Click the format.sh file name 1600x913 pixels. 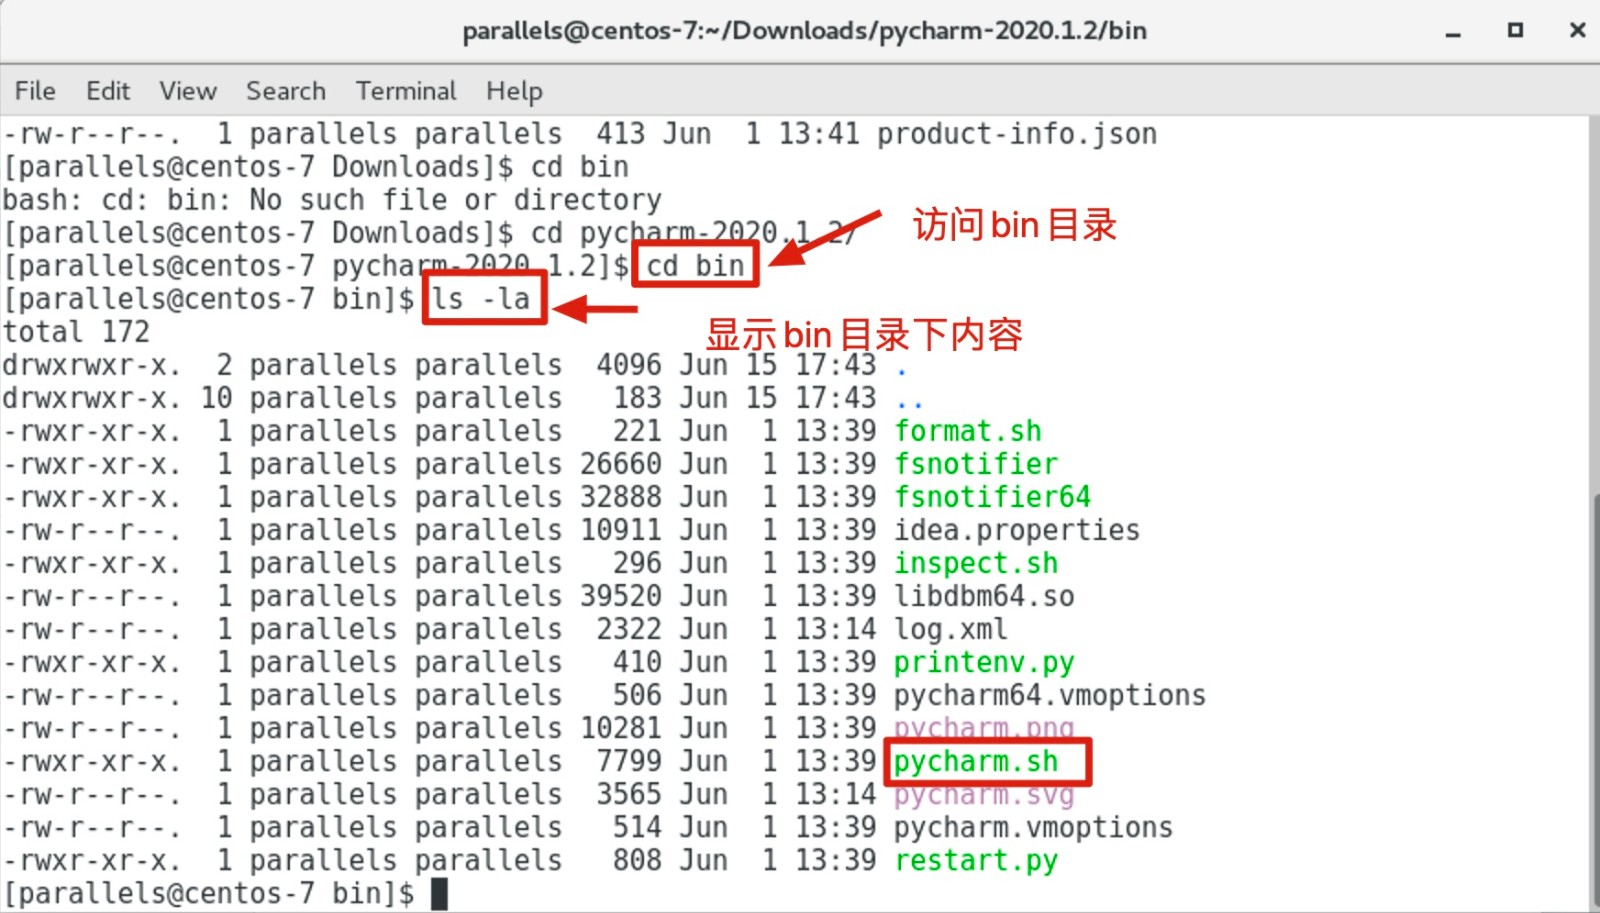tap(968, 431)
